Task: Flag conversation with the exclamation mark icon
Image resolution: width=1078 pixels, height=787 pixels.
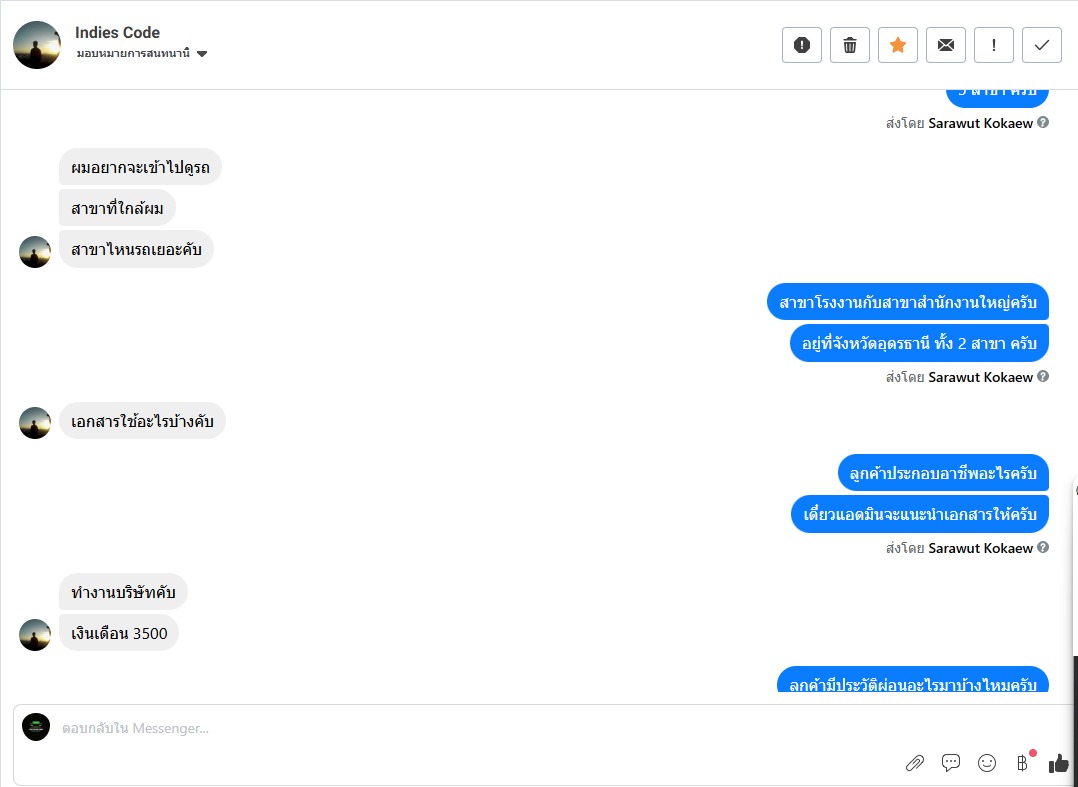Action: [x=993, y=45]
